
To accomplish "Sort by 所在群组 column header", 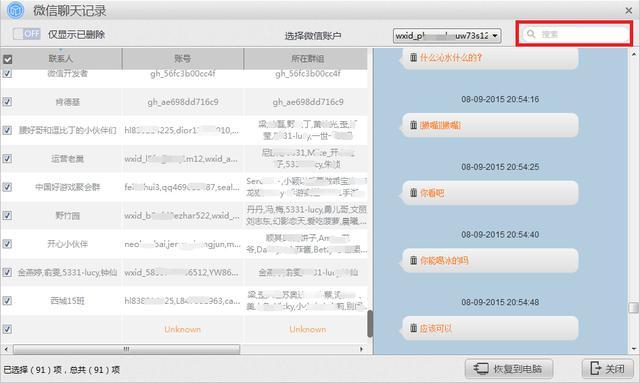I will (x=307, y=59).
